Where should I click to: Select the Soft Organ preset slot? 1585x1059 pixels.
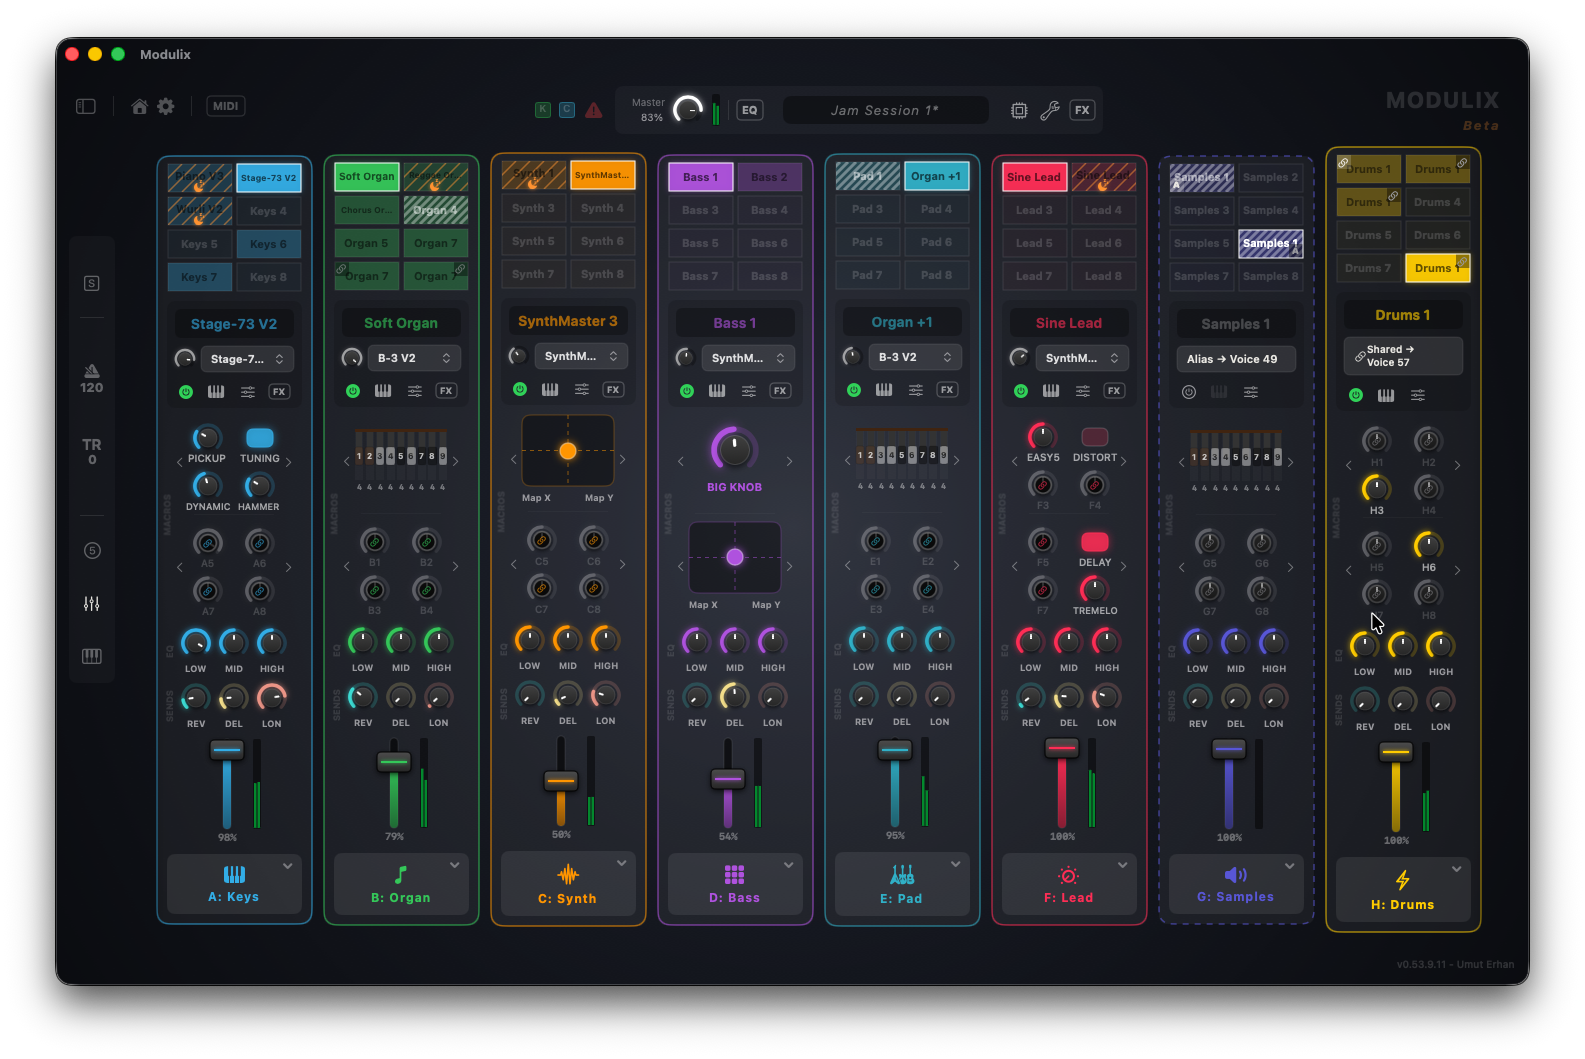pos(367,177)
